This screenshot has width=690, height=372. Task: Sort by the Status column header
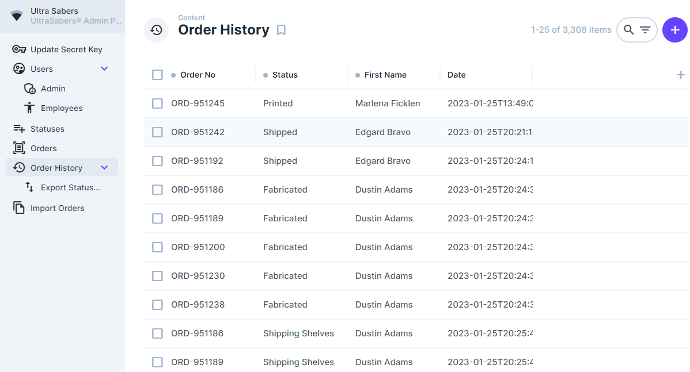tap(285, 75)
